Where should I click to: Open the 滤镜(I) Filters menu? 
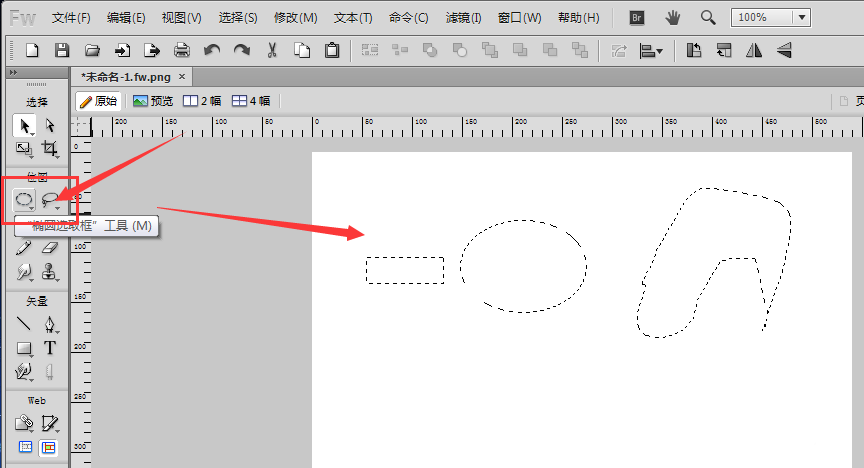click(x=461, y=18)
